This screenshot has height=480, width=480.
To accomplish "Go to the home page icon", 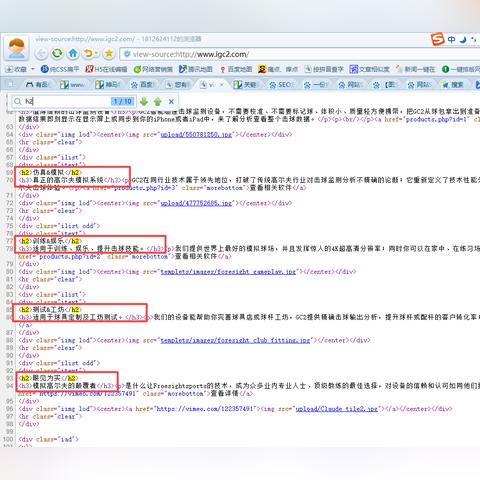I will [x=73, y=53].
